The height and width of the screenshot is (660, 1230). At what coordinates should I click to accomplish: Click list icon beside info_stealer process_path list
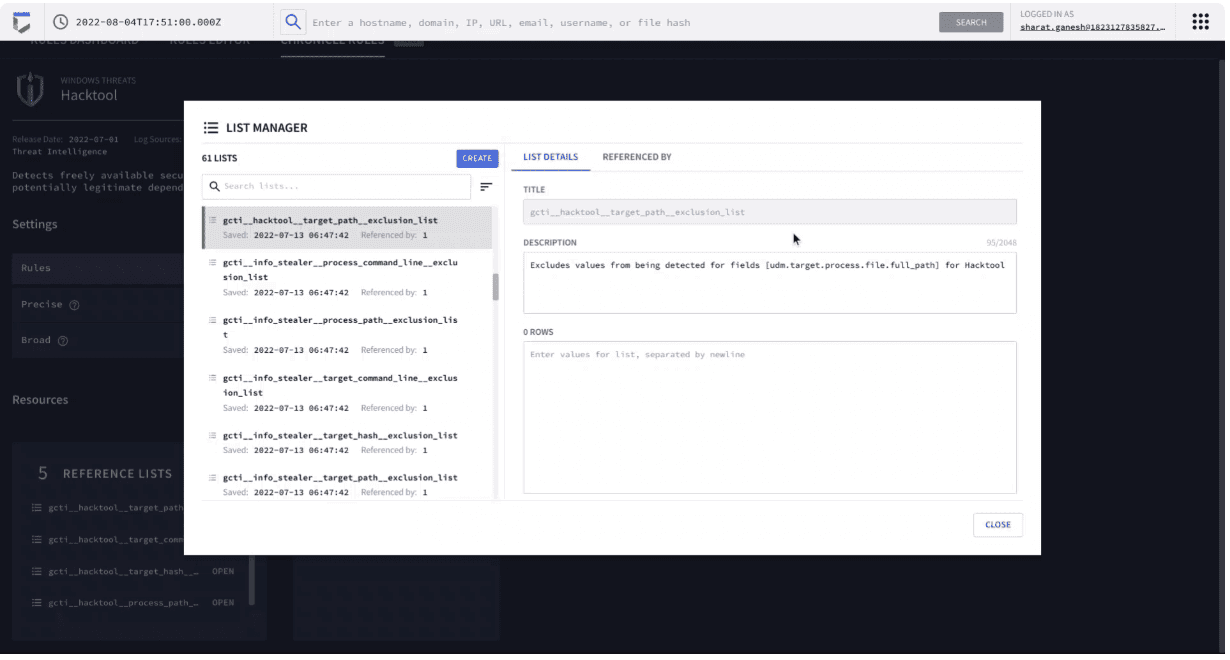(x=213, y=320)
